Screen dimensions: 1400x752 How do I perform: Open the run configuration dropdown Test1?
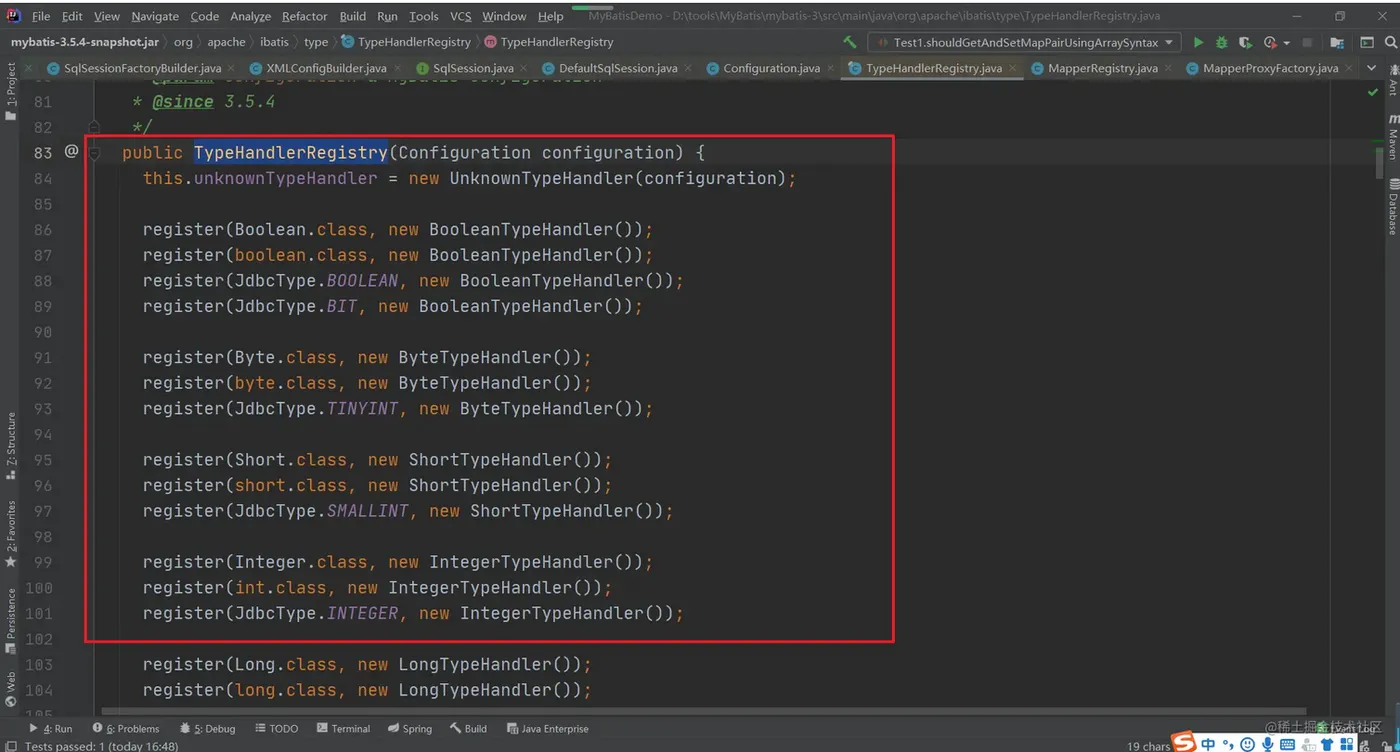(1024, 42)
